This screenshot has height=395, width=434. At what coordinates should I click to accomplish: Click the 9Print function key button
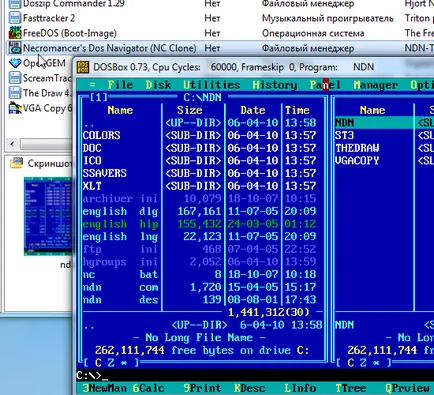(x=202, y=388)
